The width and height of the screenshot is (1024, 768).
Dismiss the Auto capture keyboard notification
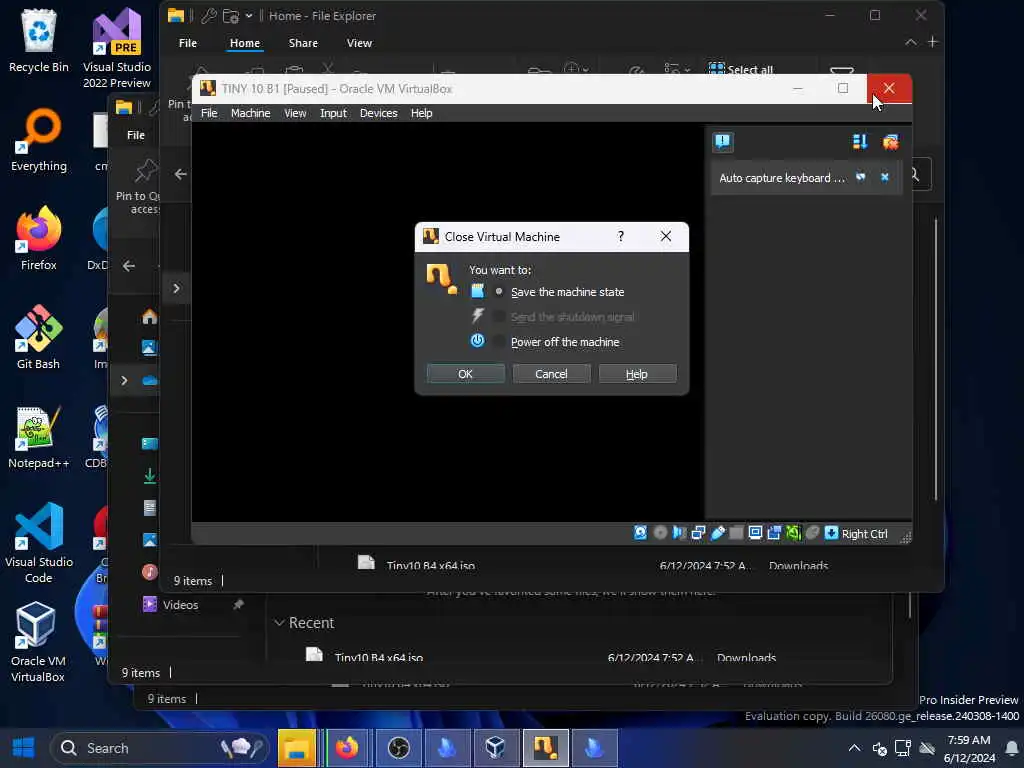click(884, 177)
